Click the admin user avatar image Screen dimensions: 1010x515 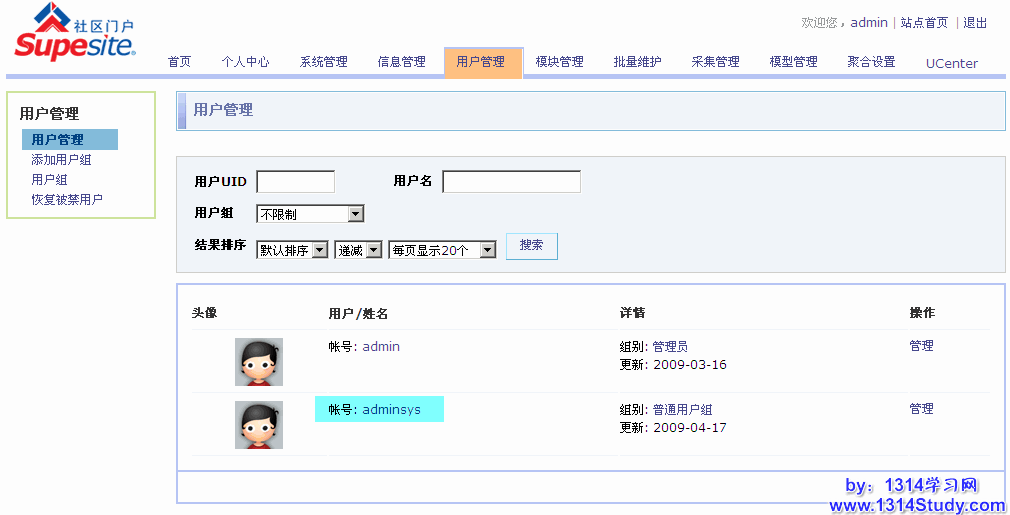tap(258, 362)
